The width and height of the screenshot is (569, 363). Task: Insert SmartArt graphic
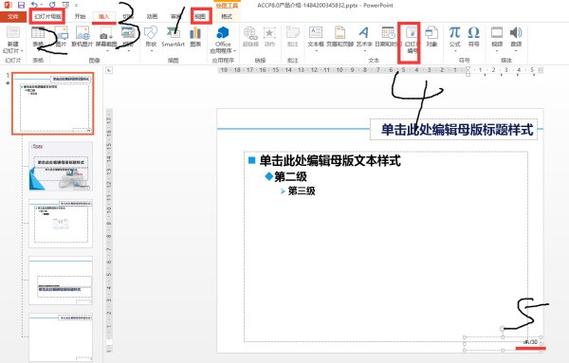coord(173,37)
